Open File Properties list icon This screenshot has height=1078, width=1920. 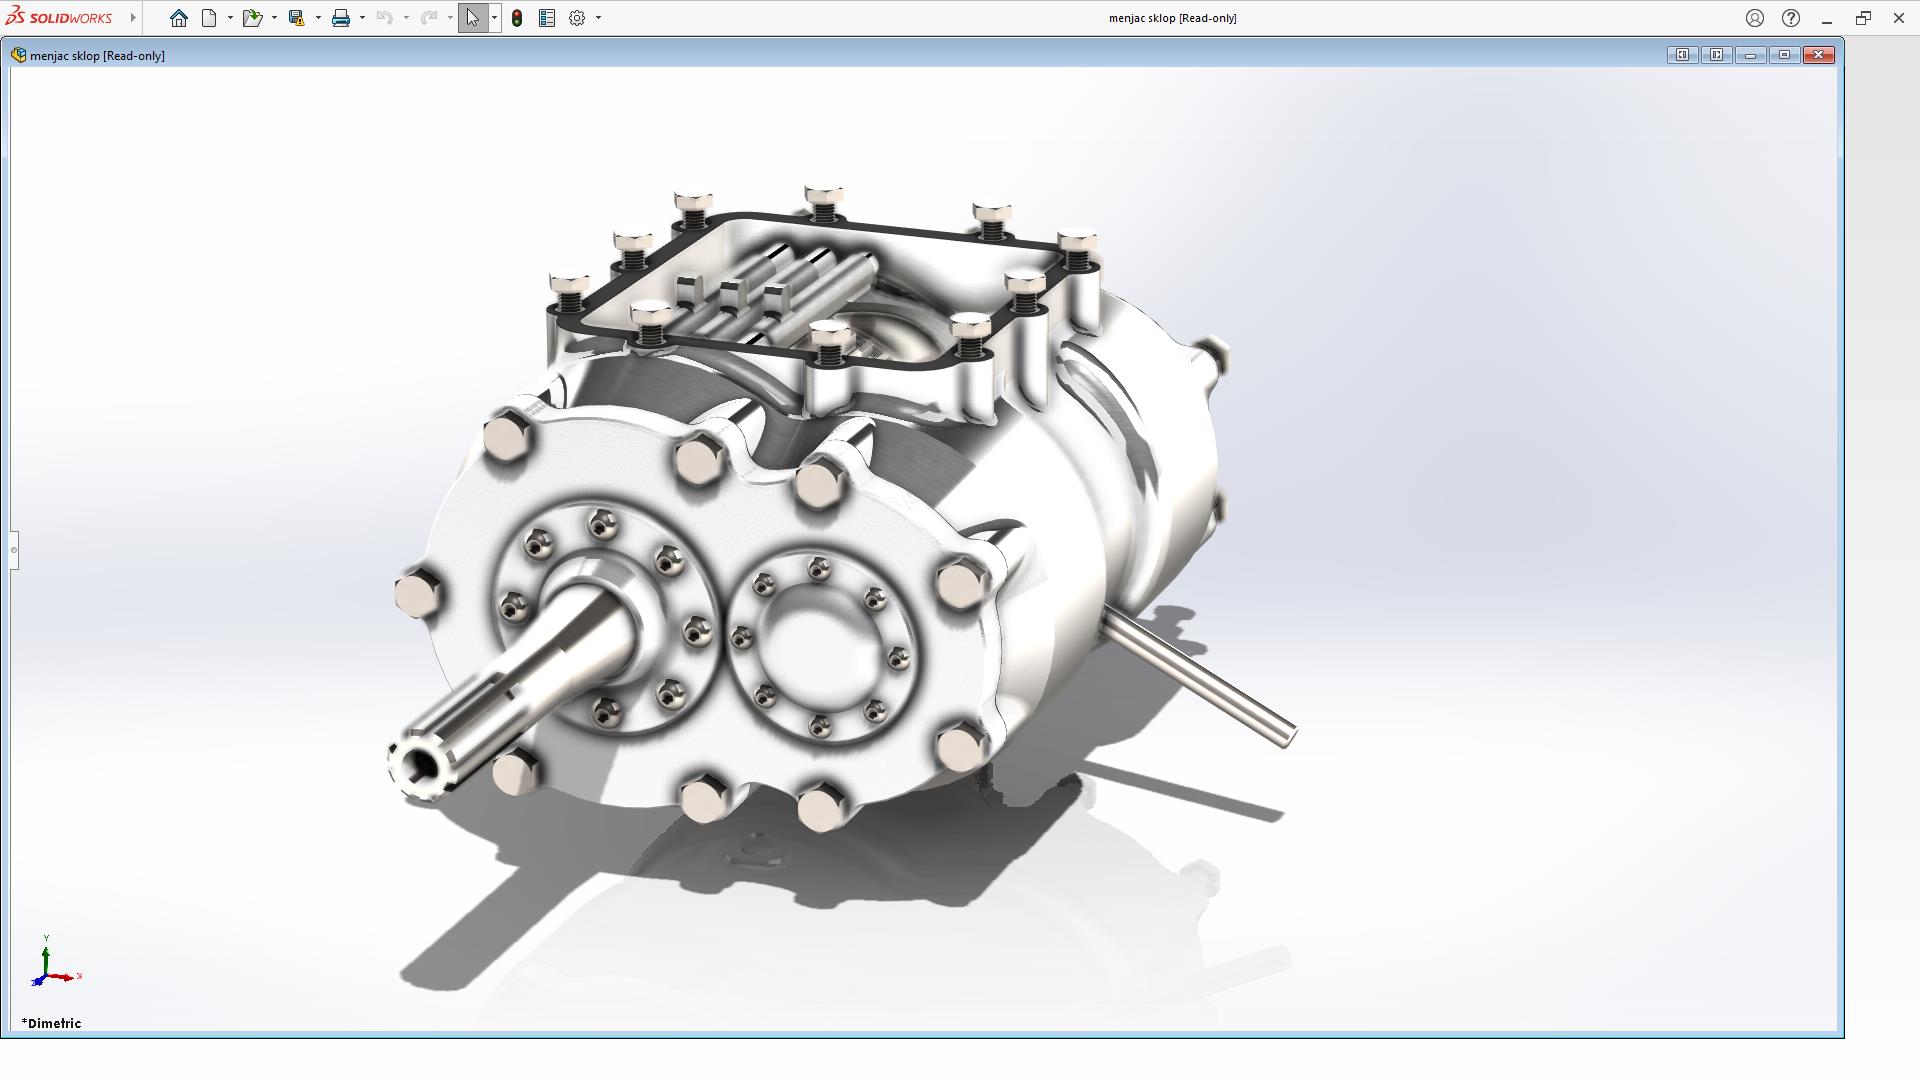point(547,18)
